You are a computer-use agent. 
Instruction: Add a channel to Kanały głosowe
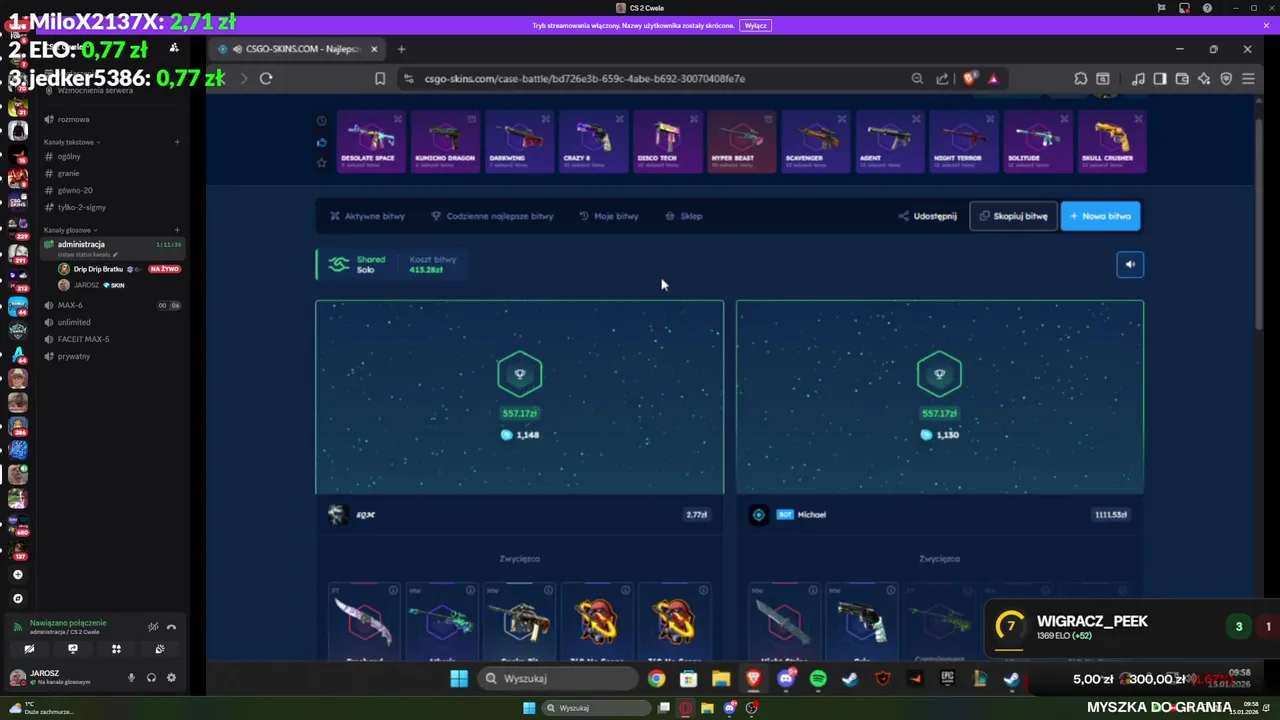(x=177, y=230)
